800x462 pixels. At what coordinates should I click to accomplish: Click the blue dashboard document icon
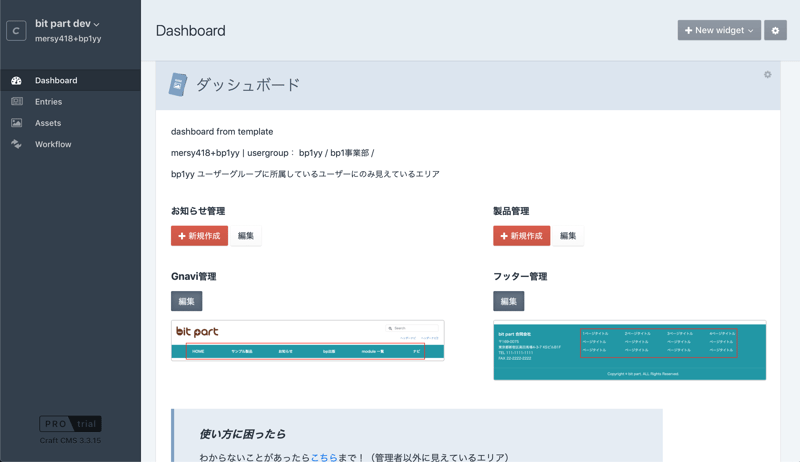178,85
